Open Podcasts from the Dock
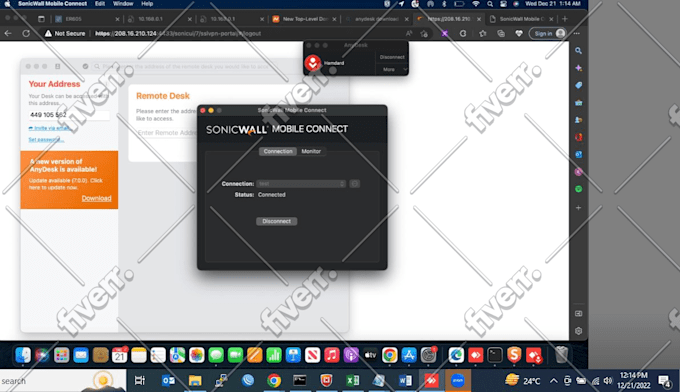The width and height of the screenshot is (680, 392). tap(351, 355)
